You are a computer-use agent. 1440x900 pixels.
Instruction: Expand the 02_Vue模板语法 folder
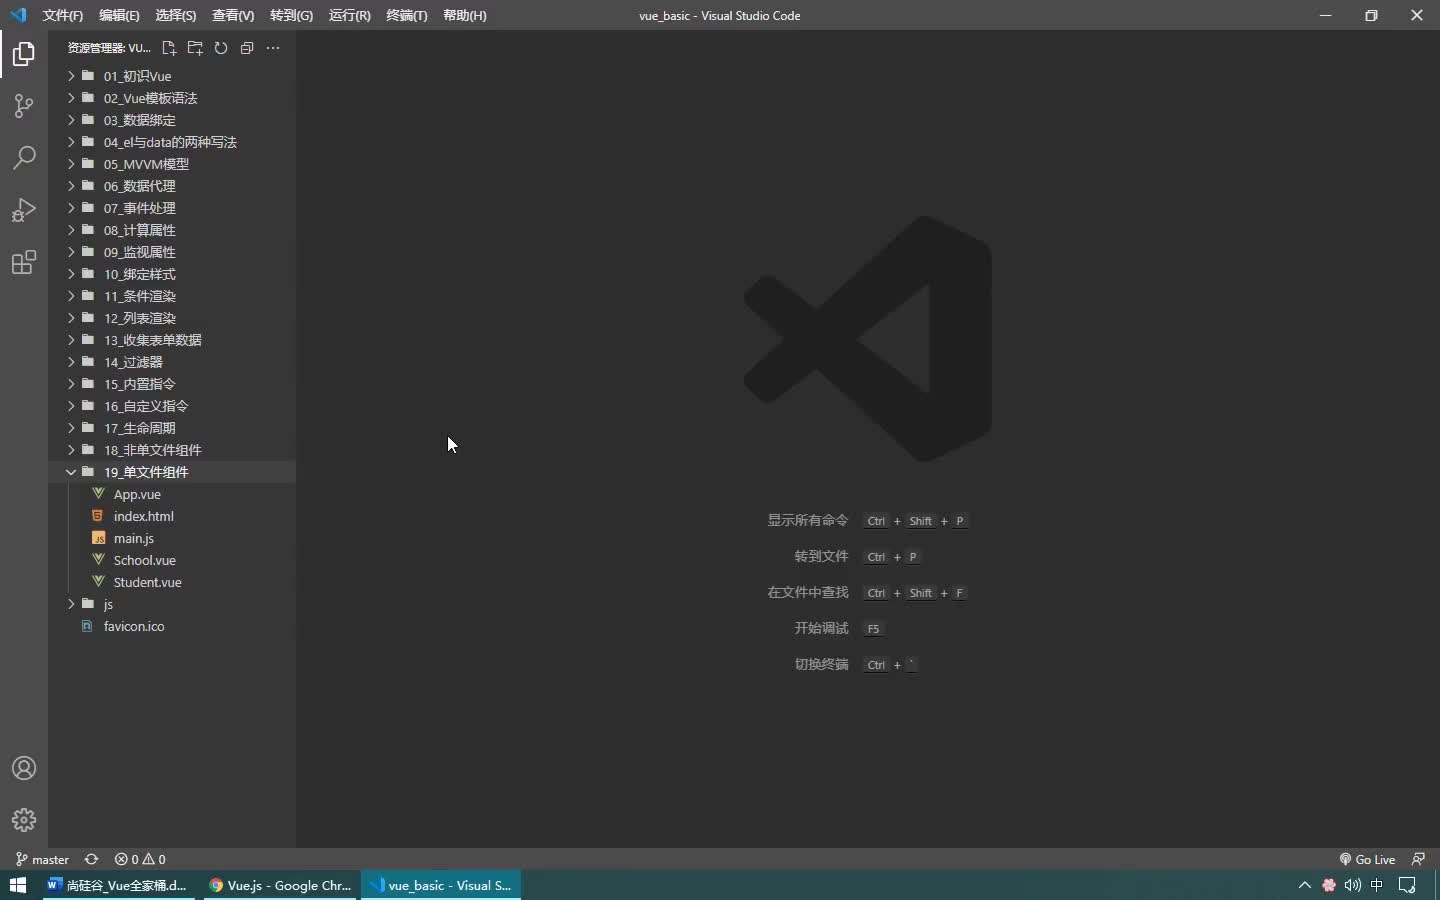172,98
